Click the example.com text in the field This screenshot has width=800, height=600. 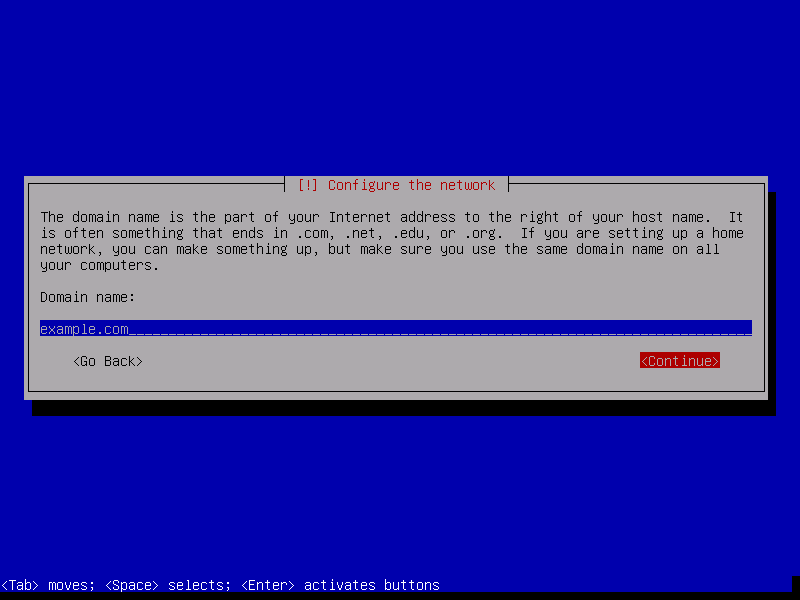coord(84,328)
